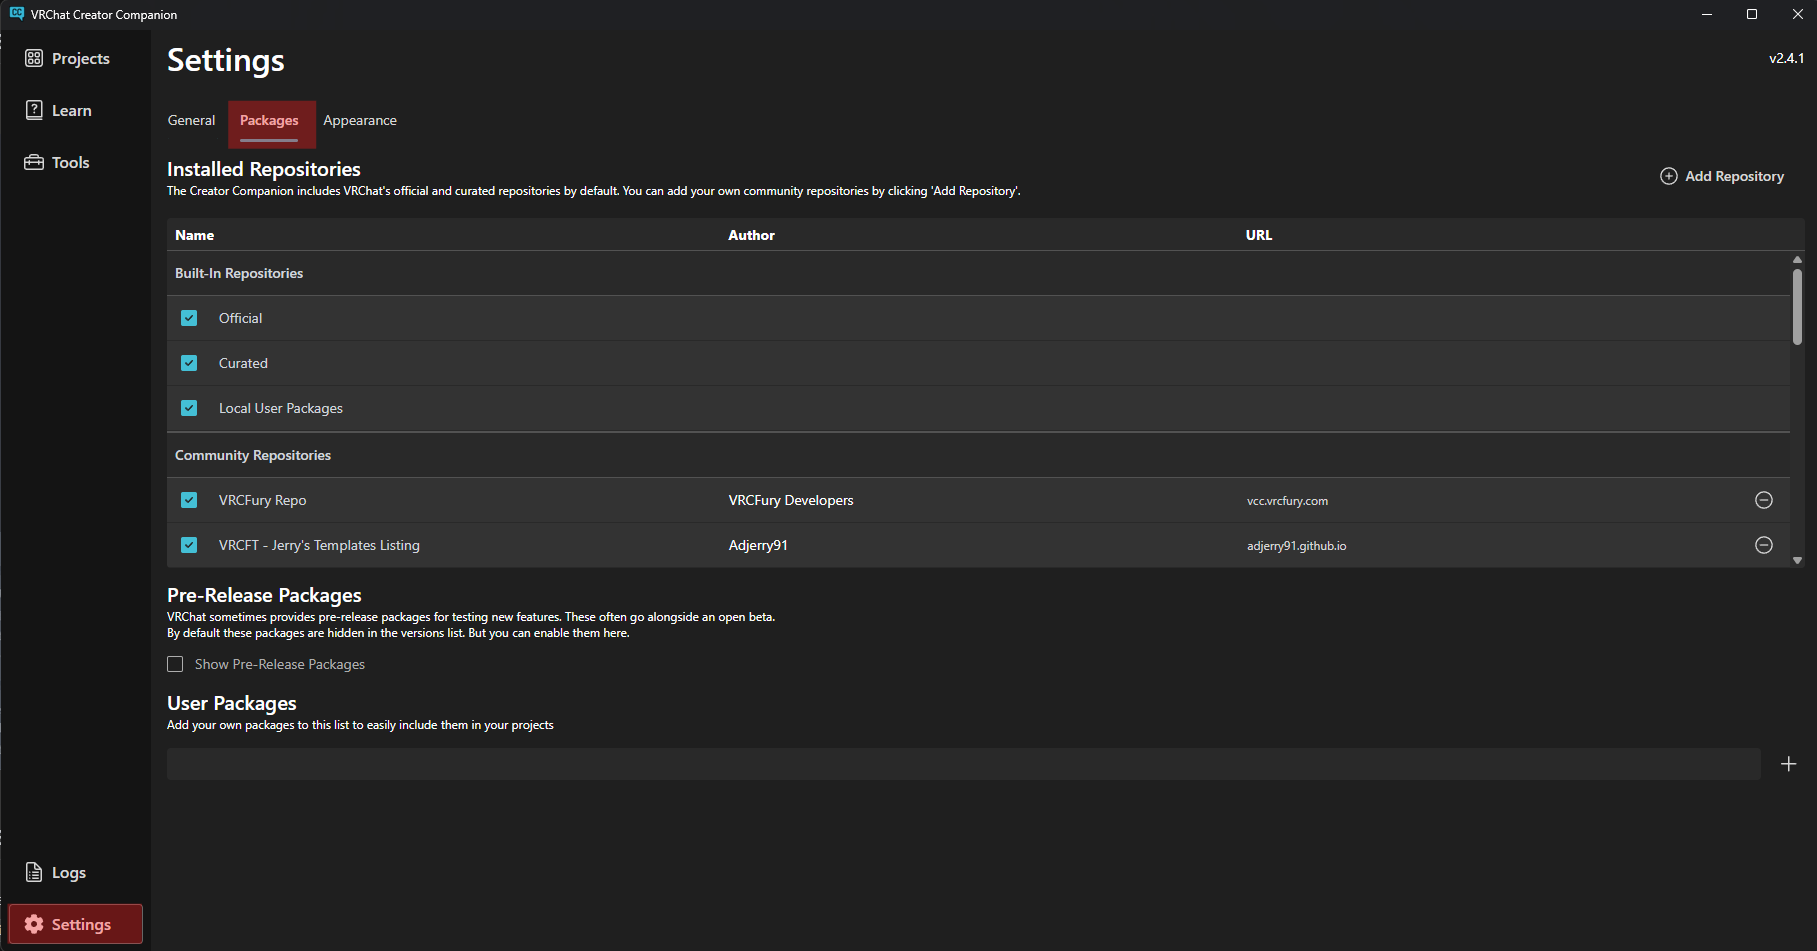Click the Community Repositories group header
The height and width of the screenshot is (951, 1817).
253,455
